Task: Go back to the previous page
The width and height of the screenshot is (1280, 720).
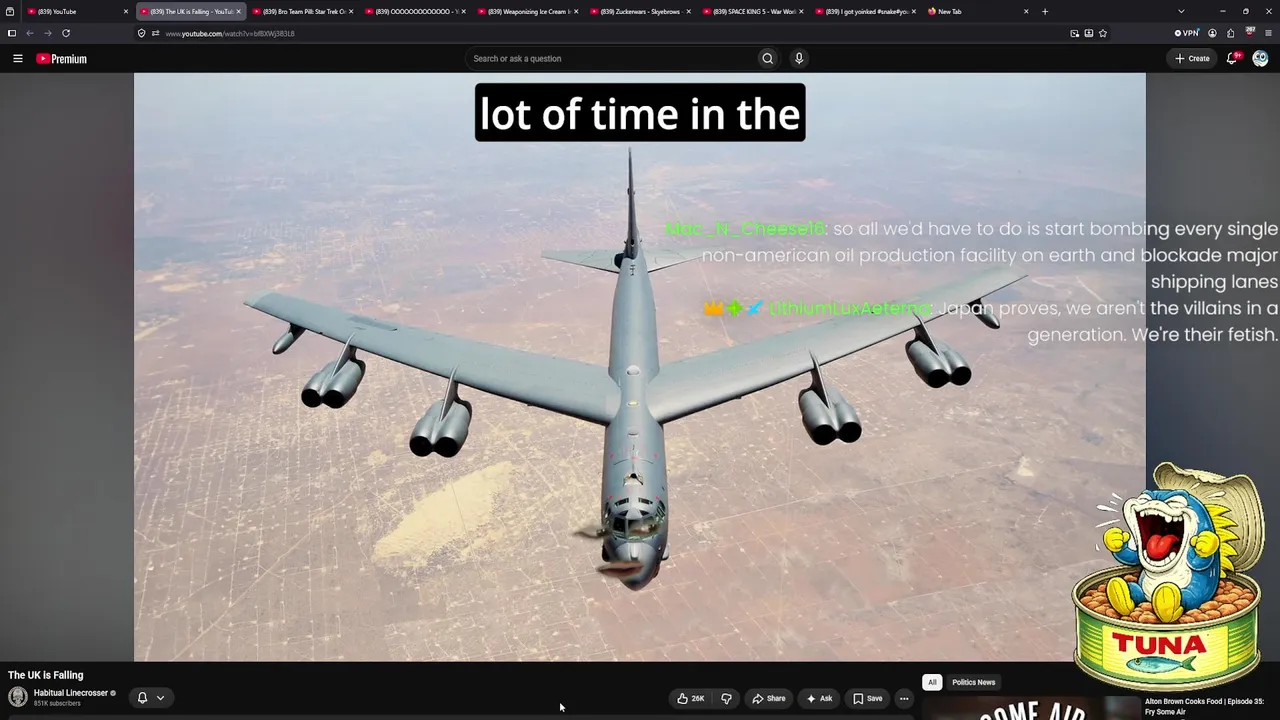Action: tap(29, 33)
